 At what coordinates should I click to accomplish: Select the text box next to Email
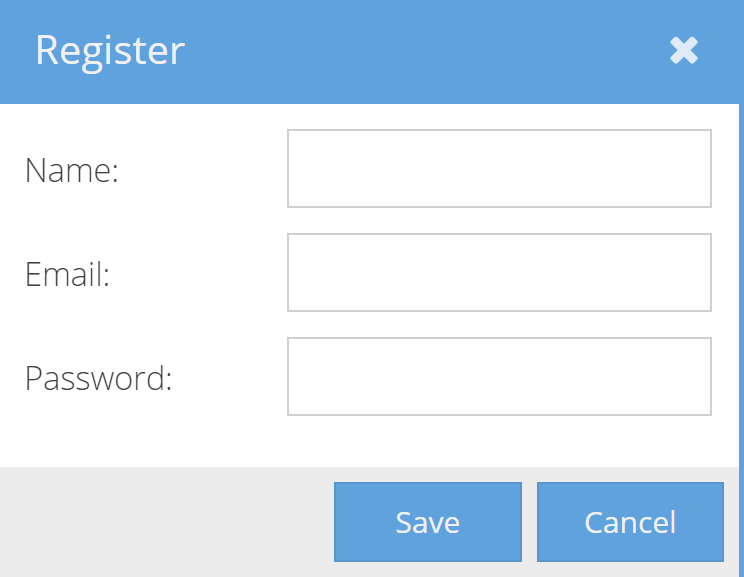click(x=499, y=272)
